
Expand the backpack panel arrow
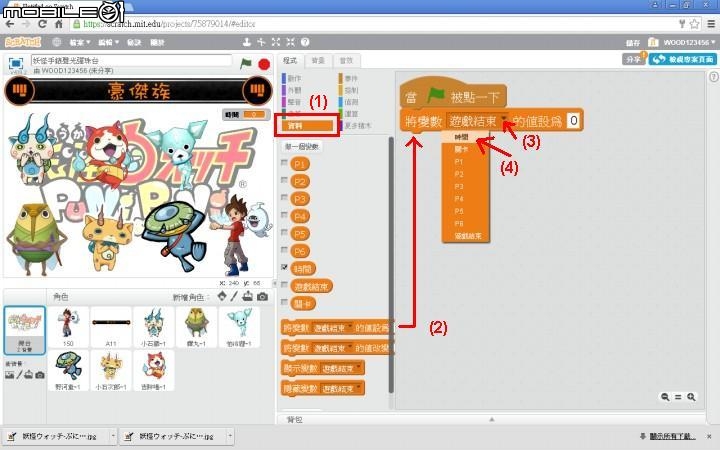pos(492,419)
